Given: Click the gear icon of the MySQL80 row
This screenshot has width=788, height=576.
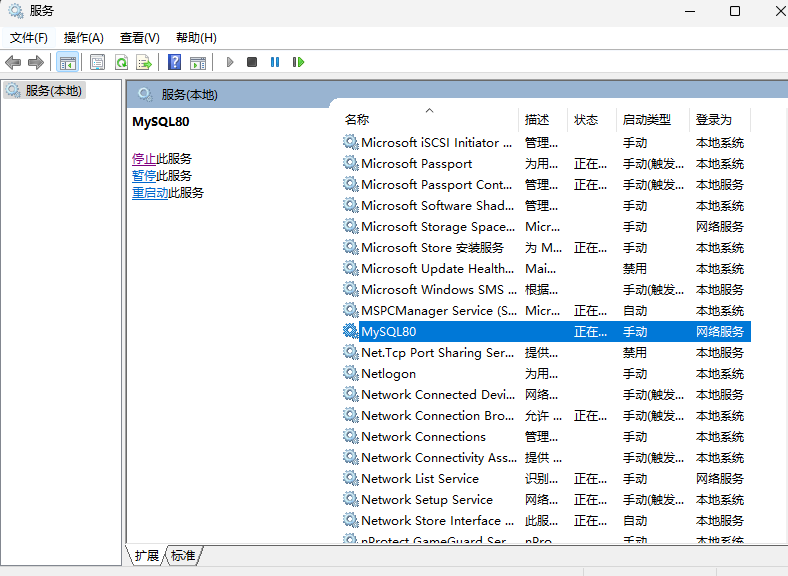Looking at the screenshot, I should (350, 331).
